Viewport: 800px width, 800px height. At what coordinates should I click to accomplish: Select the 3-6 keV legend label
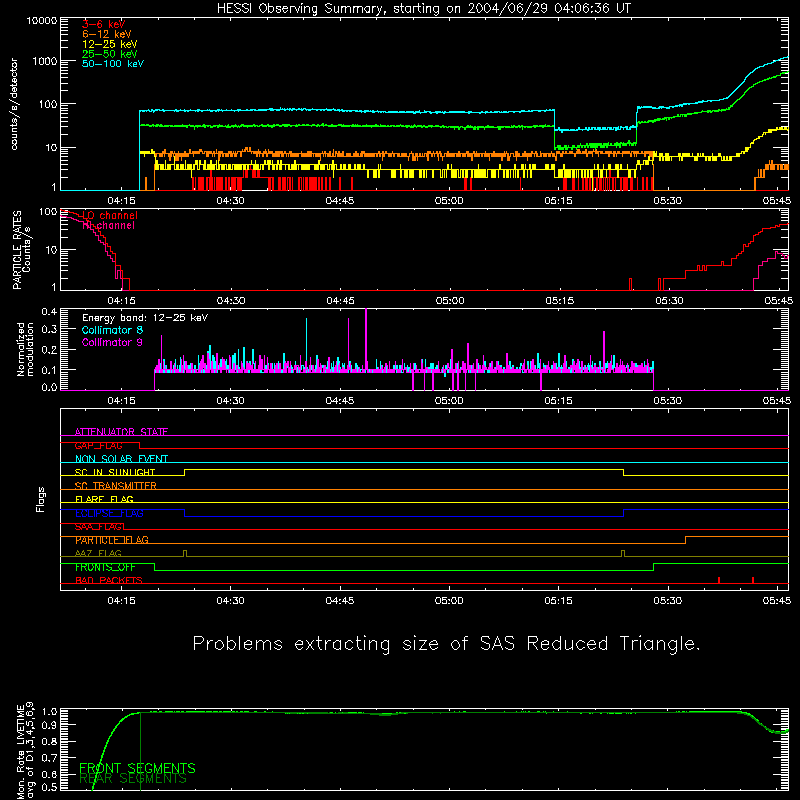(104, 24)
